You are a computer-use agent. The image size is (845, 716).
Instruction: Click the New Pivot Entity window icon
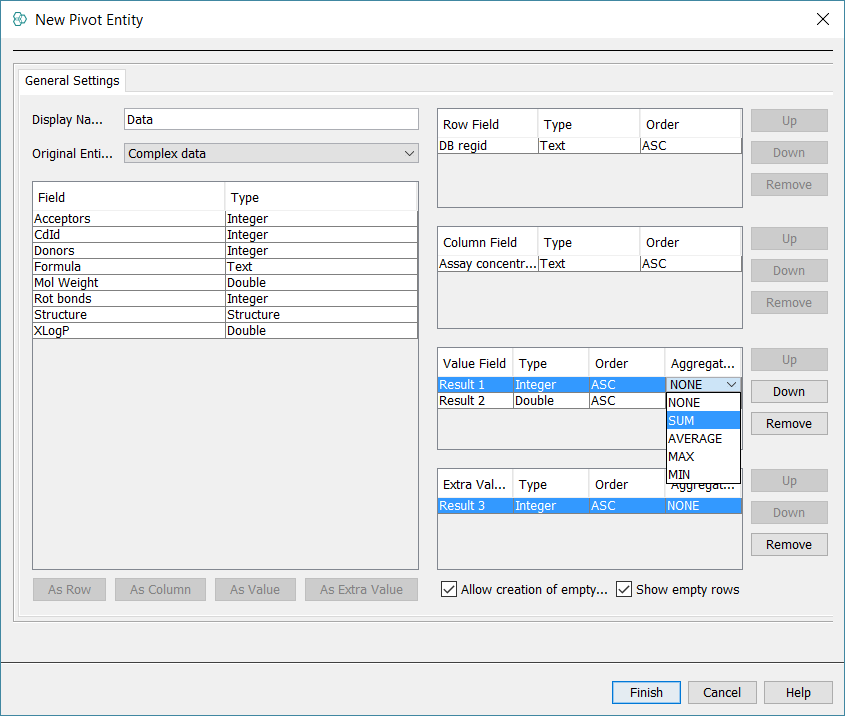tap(19, 19)
